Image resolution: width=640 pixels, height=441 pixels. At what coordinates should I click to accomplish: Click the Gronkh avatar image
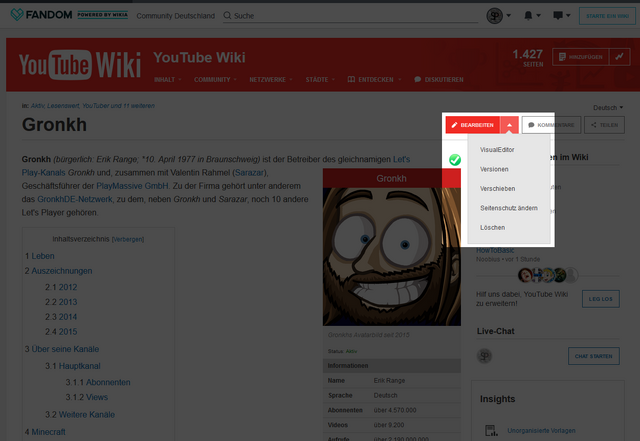(392, 256)
